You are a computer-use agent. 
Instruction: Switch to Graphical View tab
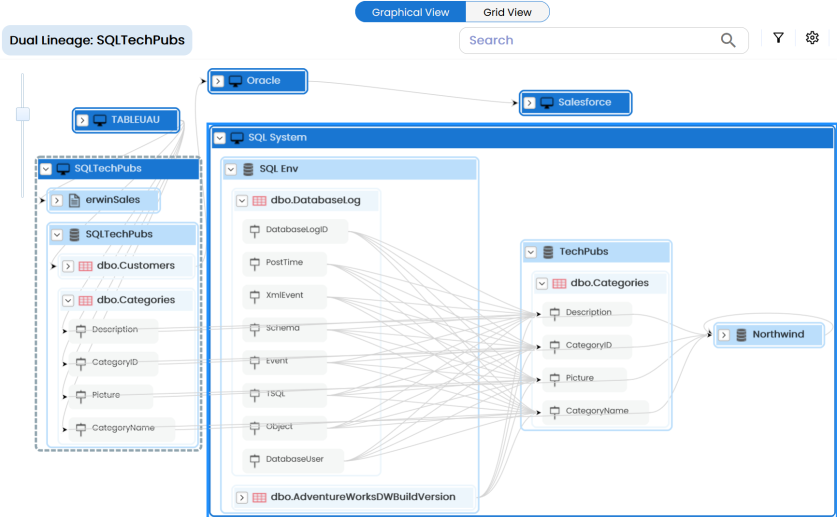[410, 12]
